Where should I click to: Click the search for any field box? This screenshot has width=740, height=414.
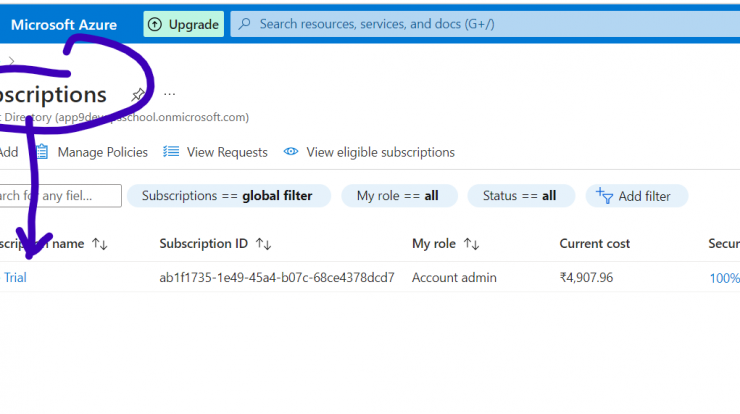point(60,195)
